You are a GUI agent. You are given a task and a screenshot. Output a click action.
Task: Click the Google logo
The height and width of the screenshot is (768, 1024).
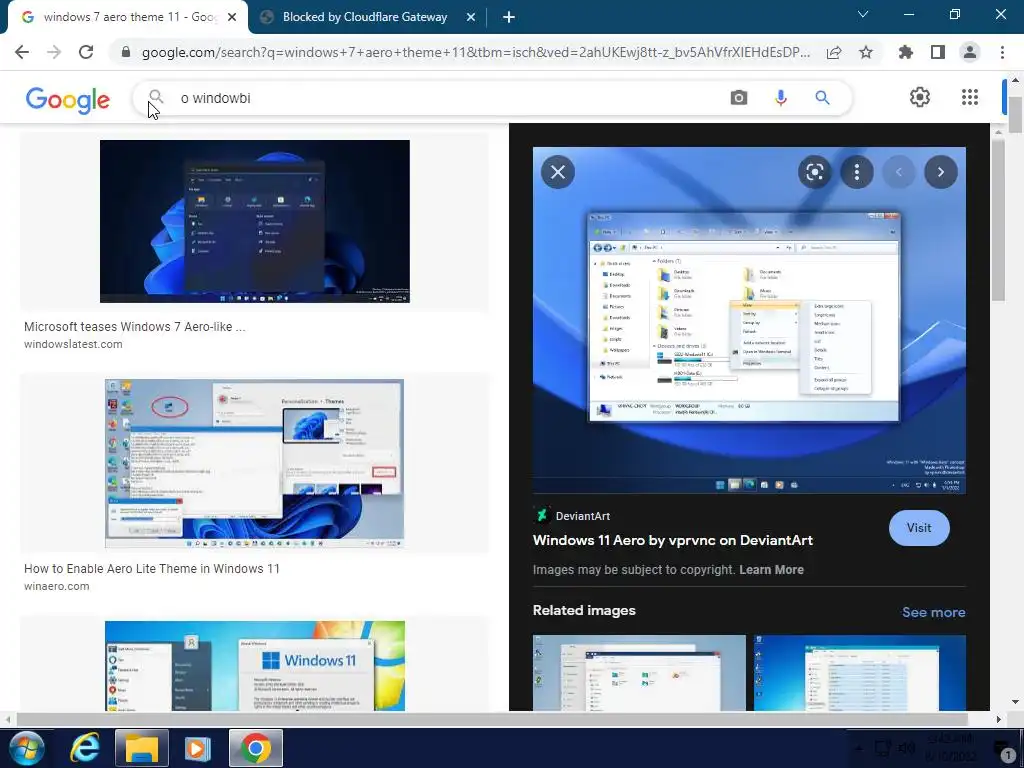tap(68, 100)
